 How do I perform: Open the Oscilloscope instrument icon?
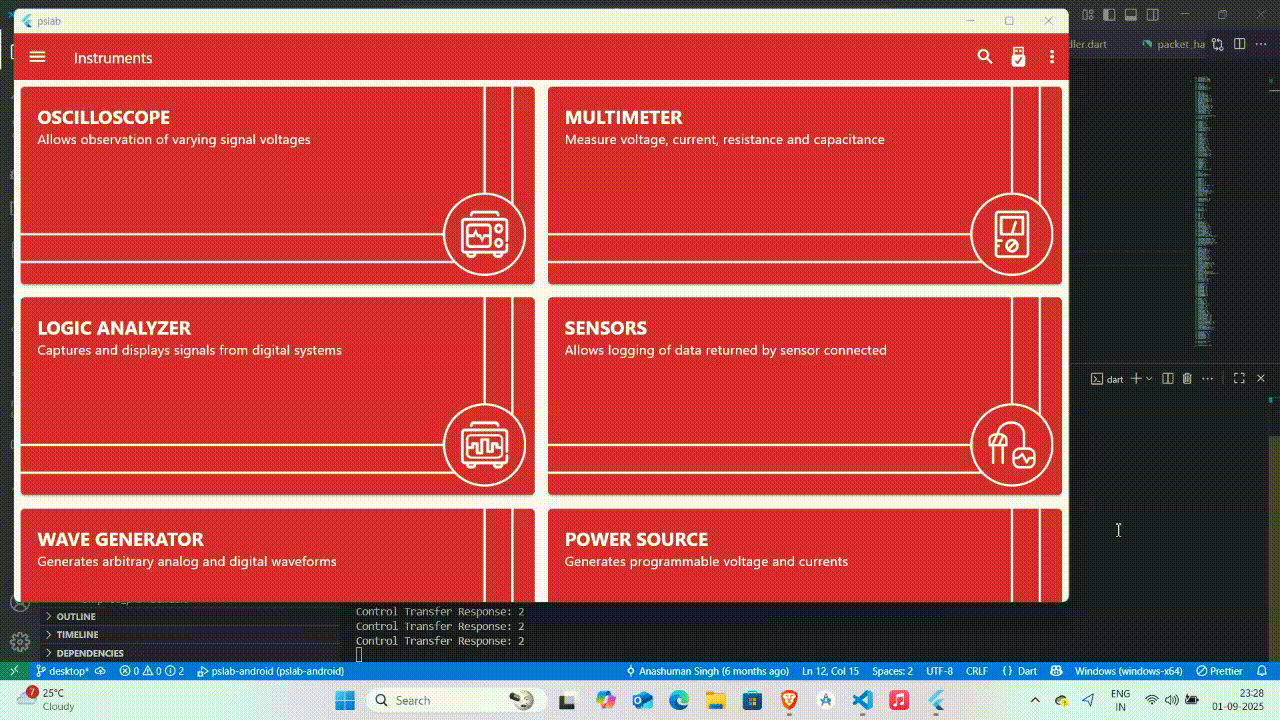(484, 235)
